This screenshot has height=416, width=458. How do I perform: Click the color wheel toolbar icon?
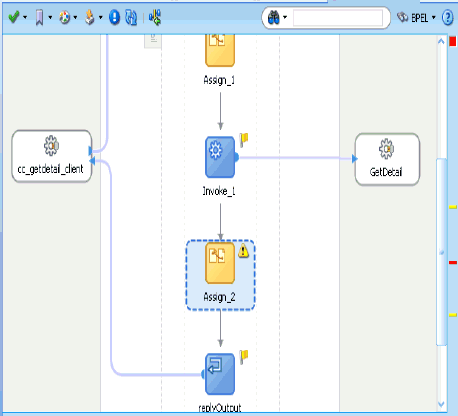click(x=65, y=17)
